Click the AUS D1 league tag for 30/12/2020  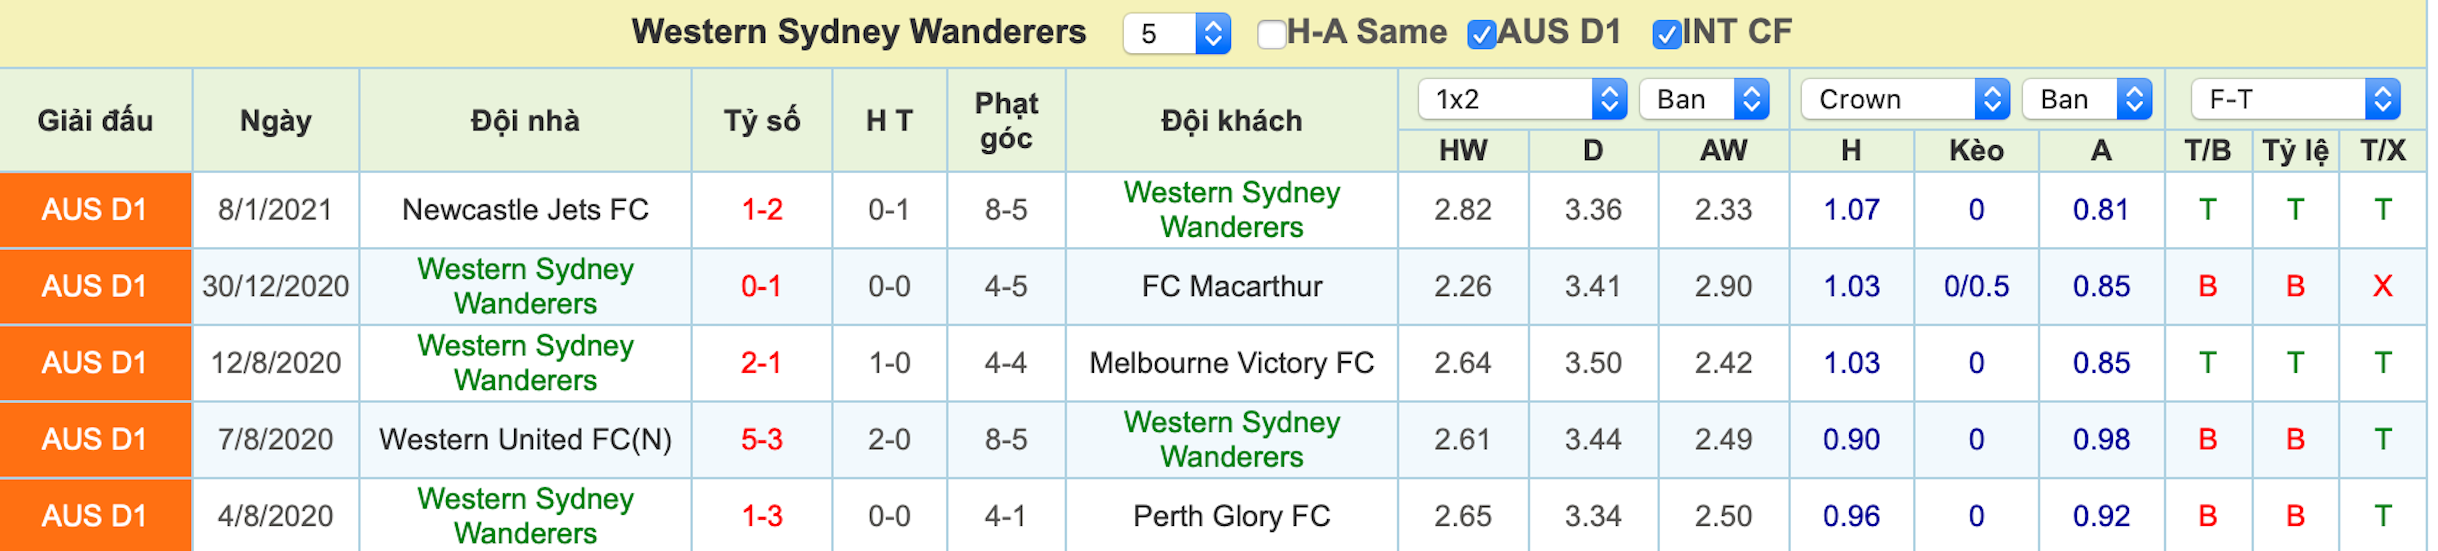tap(95, 286)
